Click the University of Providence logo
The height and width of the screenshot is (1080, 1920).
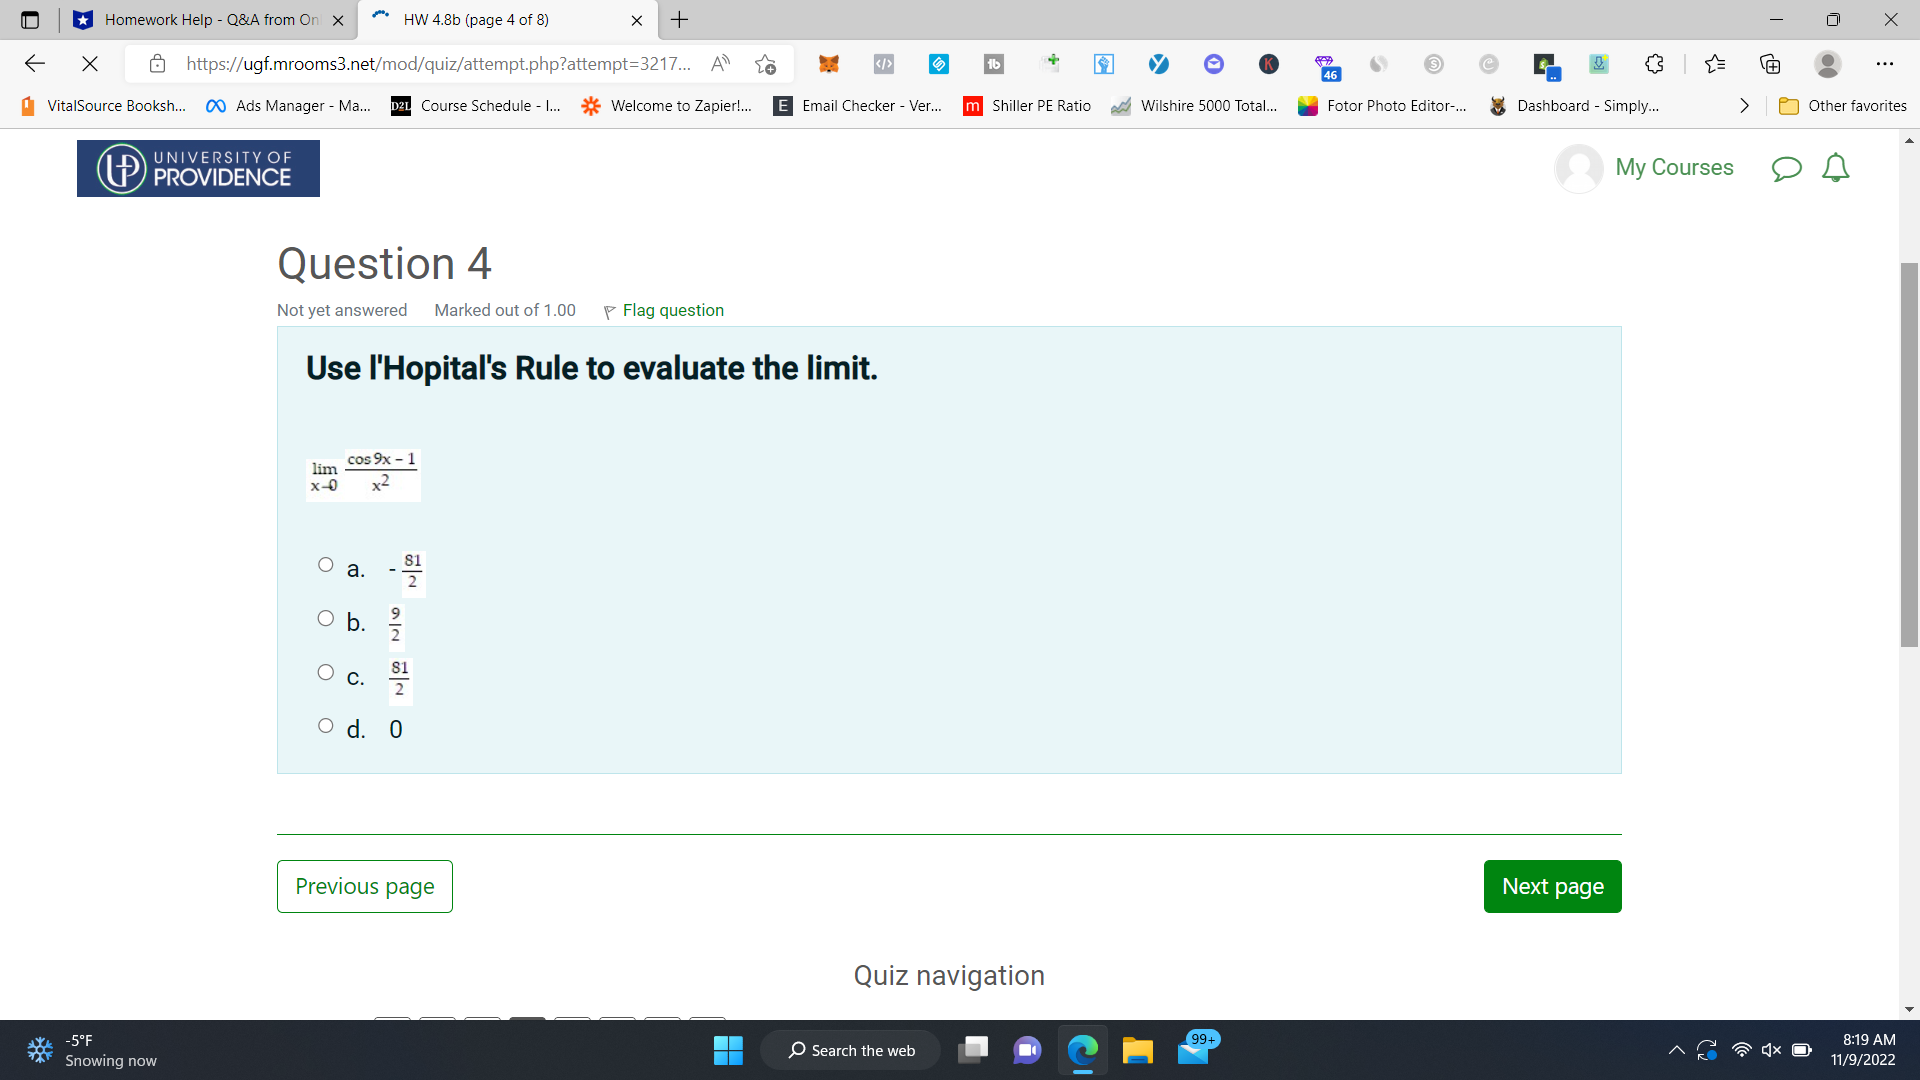pyautogui.click(x=197, y=168)
